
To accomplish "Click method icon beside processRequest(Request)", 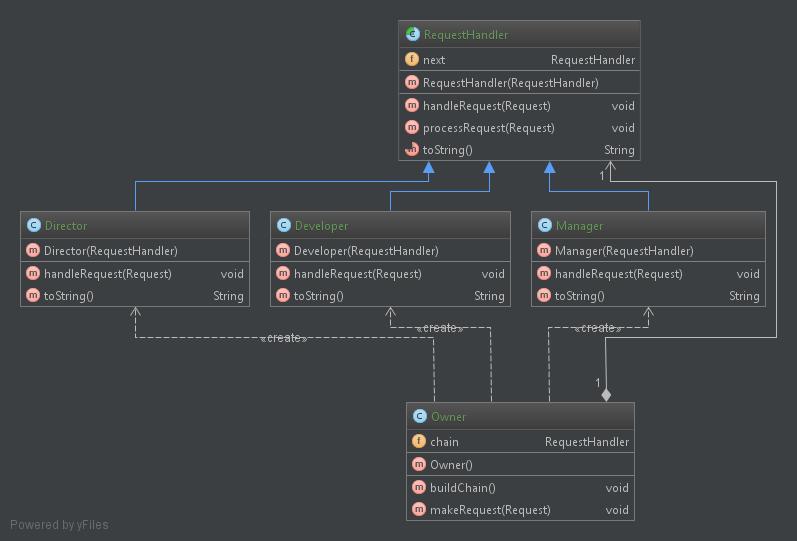I will click(x=412, y=127).
